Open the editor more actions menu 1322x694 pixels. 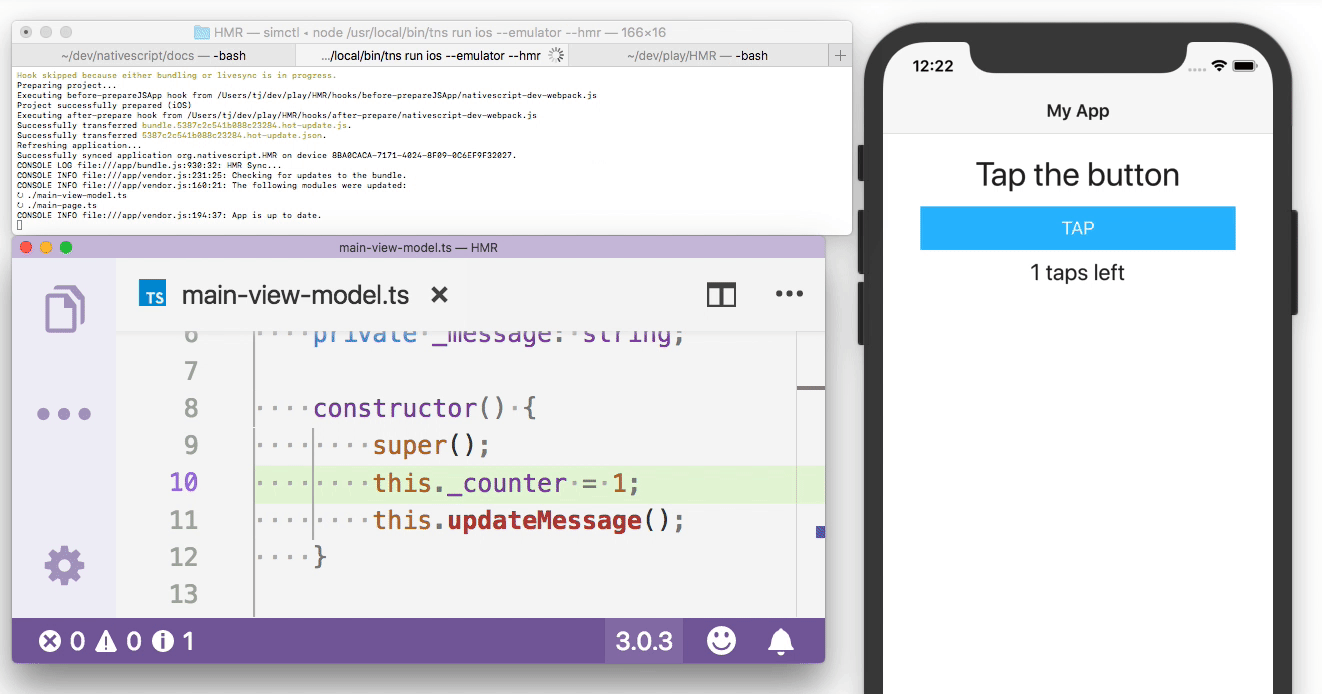point(789,294)
